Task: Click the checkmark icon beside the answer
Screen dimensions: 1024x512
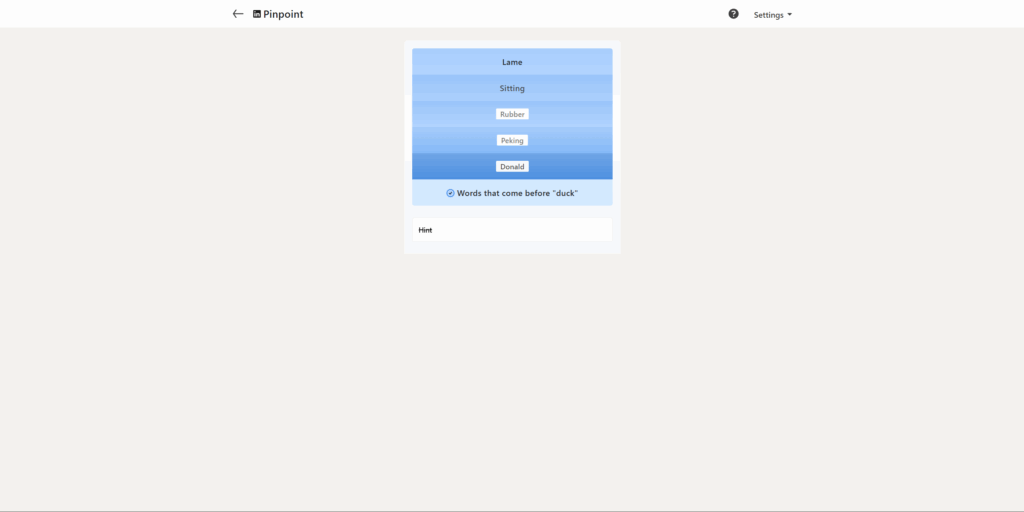Action: (x=450, y=193)
